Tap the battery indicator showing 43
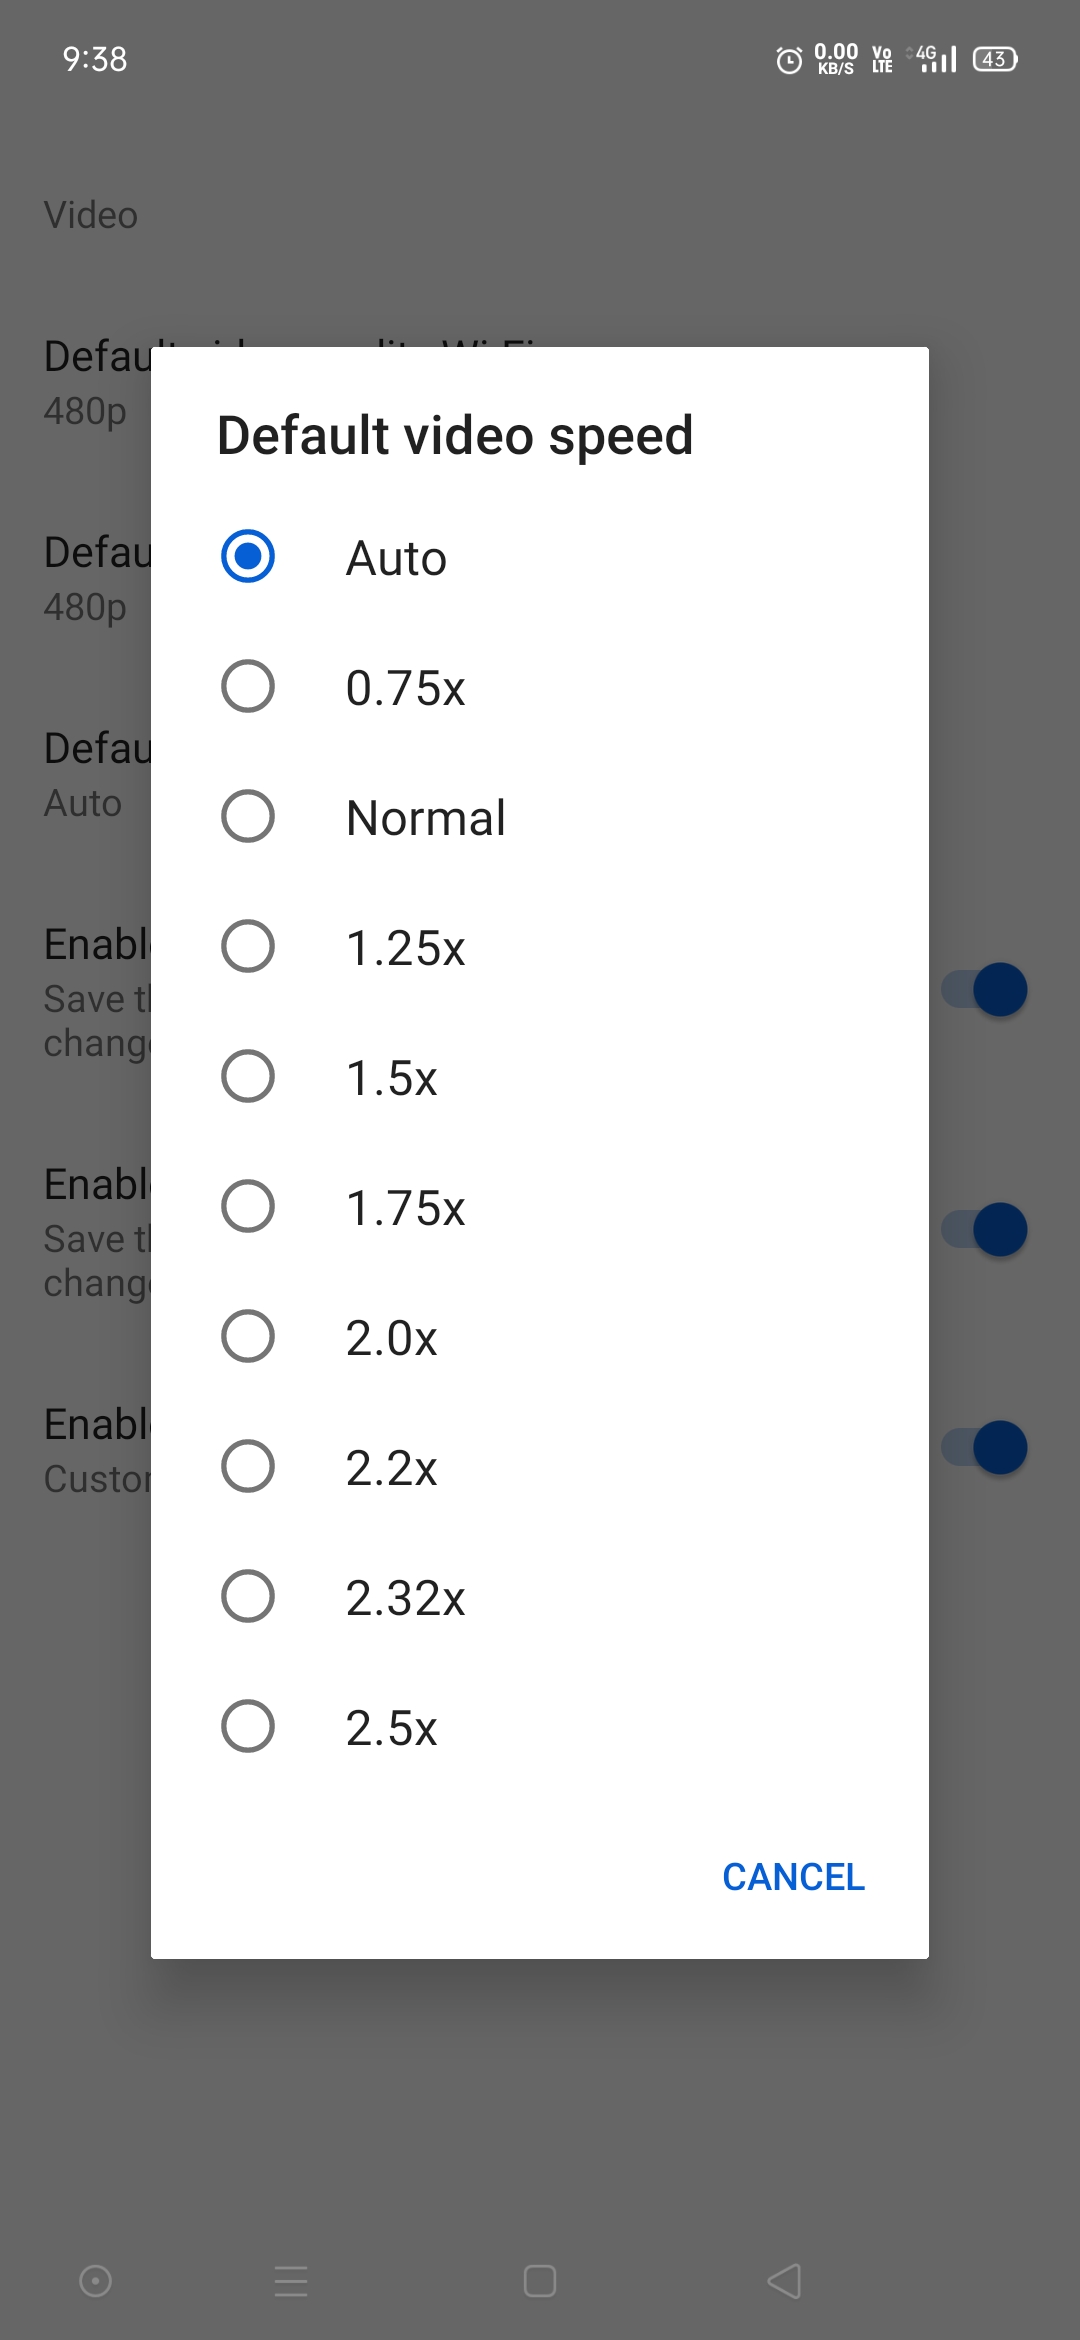 tap(993, 59)
